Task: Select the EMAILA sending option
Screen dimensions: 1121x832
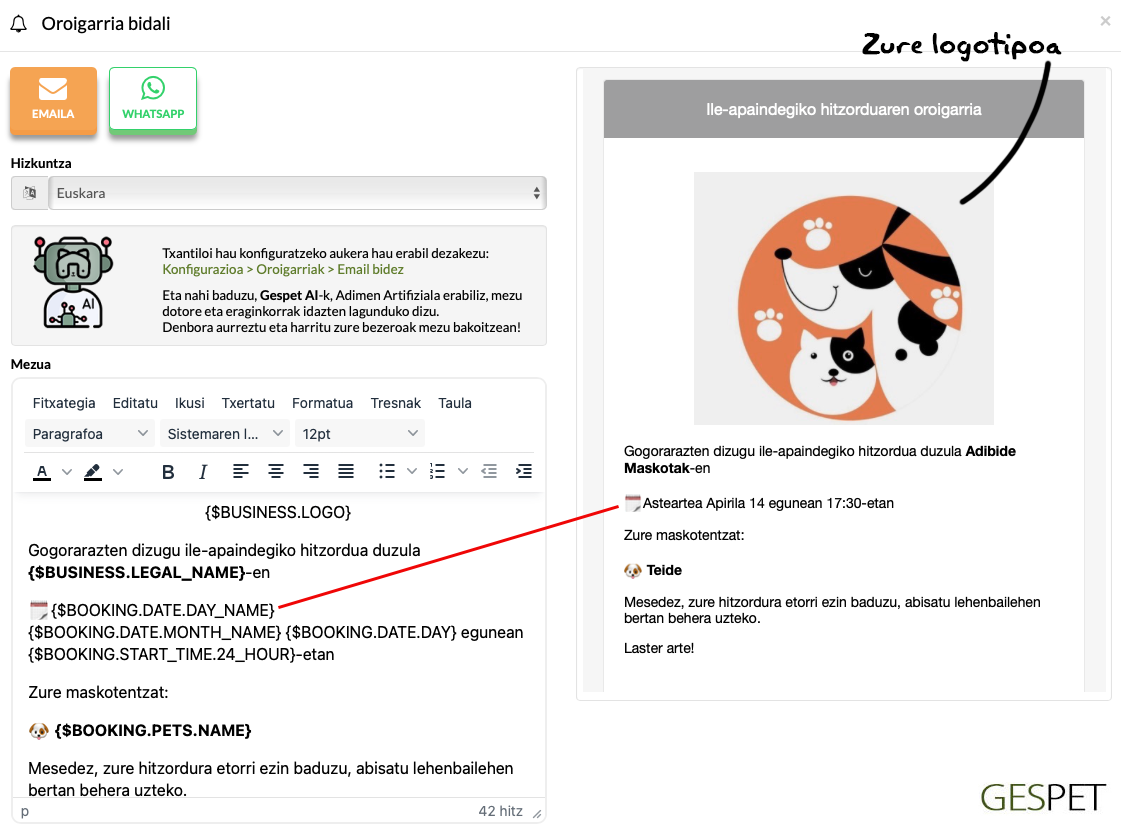Action: (53, 100)
